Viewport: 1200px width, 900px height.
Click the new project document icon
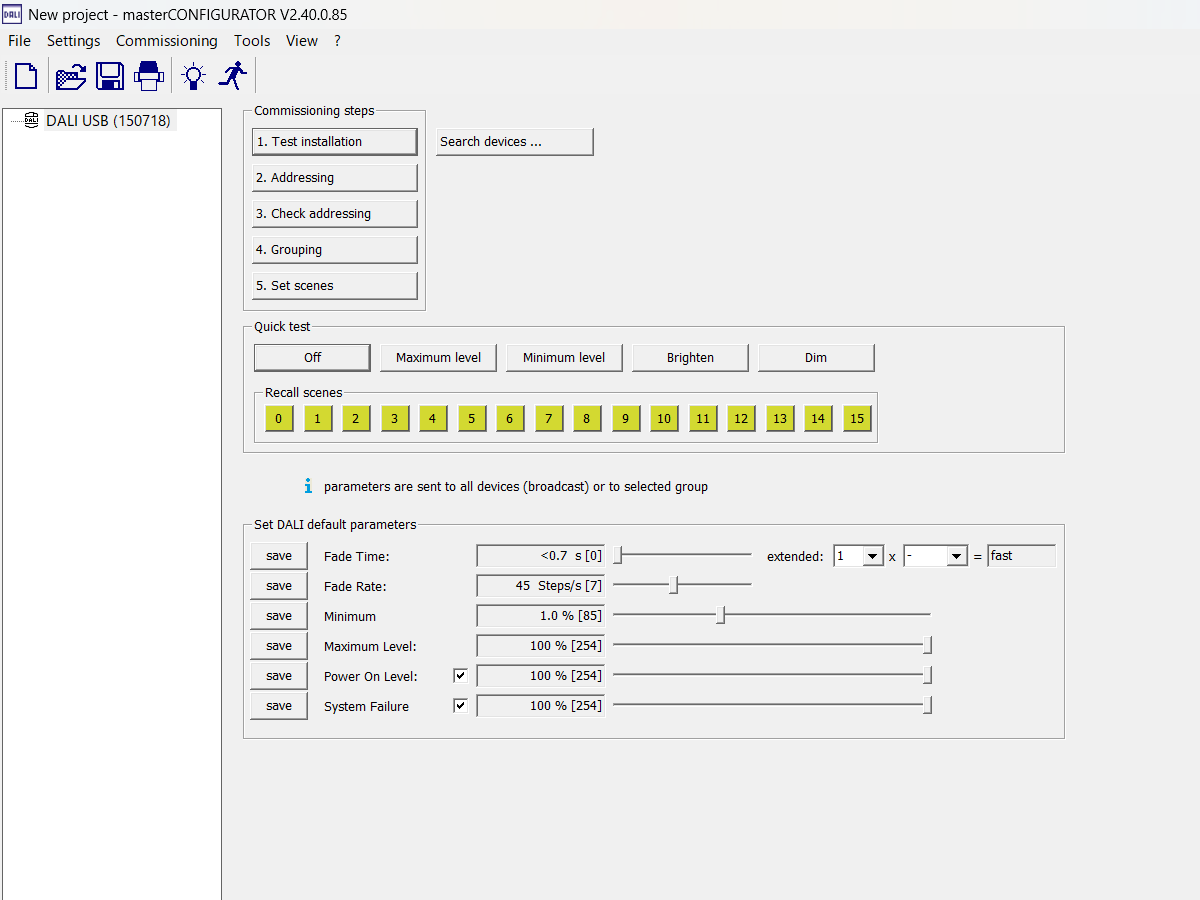point(26,76)
